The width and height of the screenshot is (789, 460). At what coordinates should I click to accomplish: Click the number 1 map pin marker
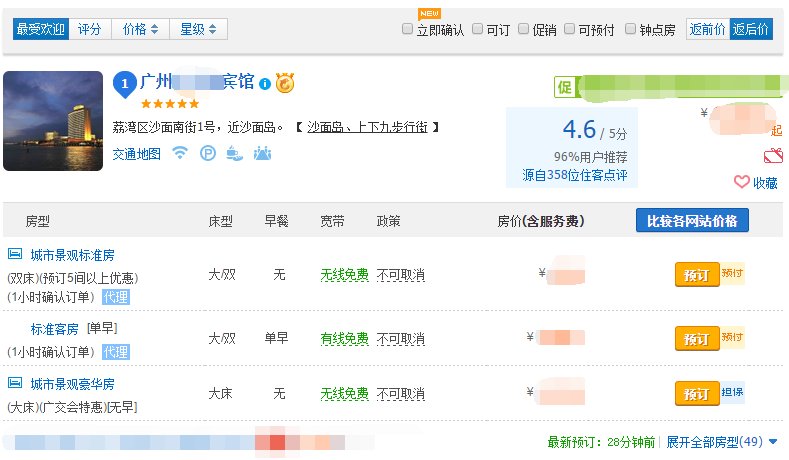coord(125,85)
